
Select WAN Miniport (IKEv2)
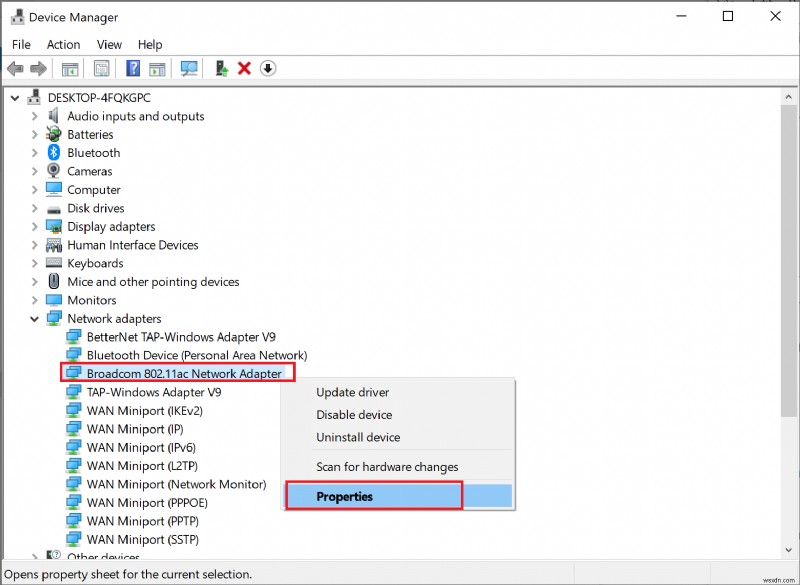(x=144, y=410)
